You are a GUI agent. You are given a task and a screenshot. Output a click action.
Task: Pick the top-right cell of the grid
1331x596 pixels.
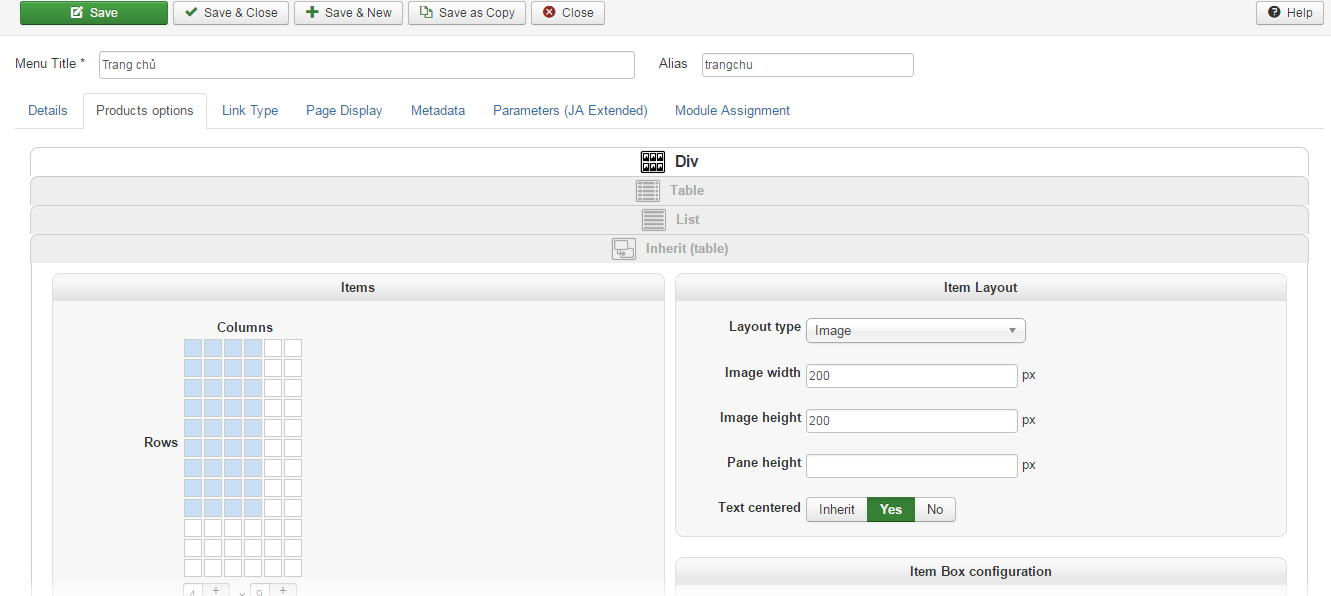[293, 348]
